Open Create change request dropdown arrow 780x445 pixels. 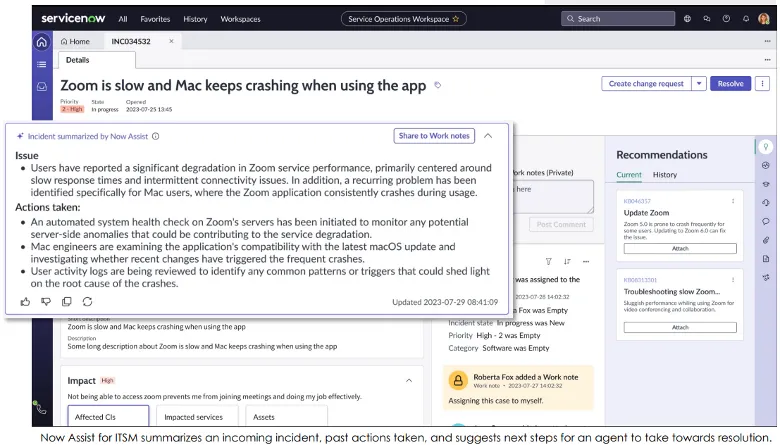(699, 84)
